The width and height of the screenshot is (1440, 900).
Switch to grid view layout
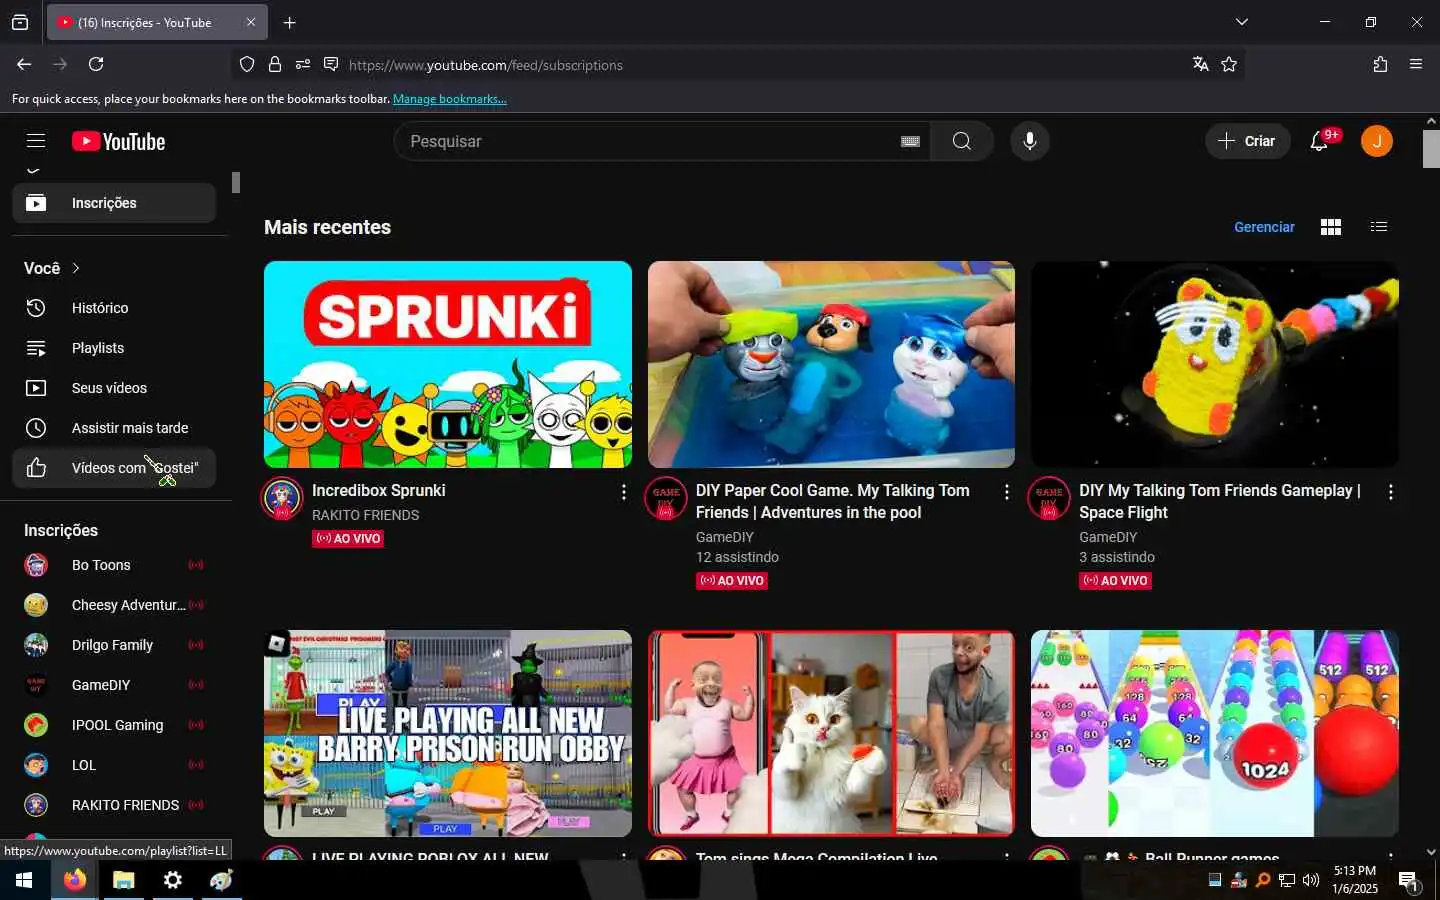coord(1330,227)
